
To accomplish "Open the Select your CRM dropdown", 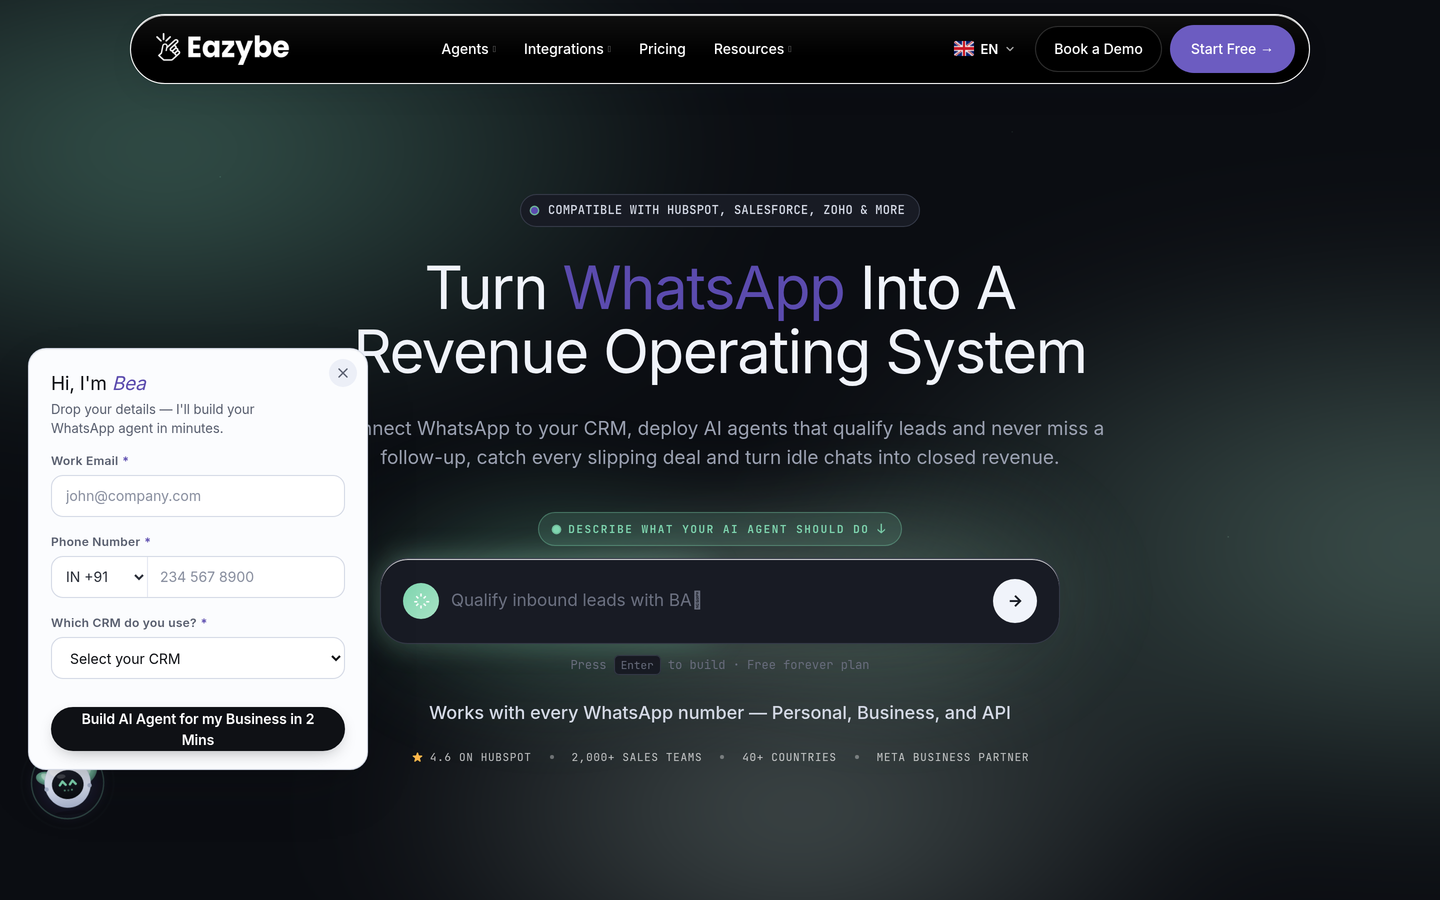I will point(198,659).
